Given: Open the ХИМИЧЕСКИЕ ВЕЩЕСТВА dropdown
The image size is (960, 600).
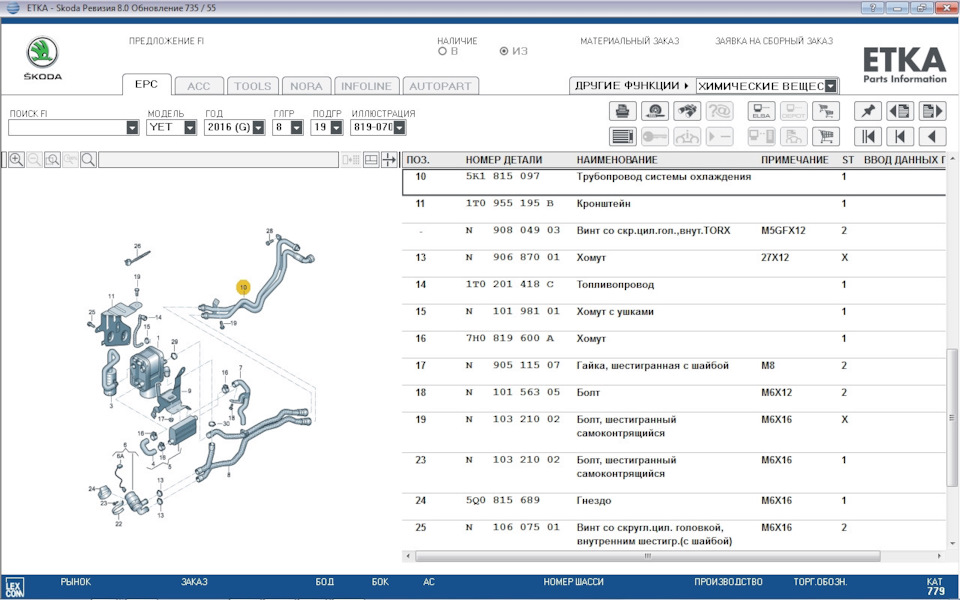Looking at the screenshot, I should point(831,86).
